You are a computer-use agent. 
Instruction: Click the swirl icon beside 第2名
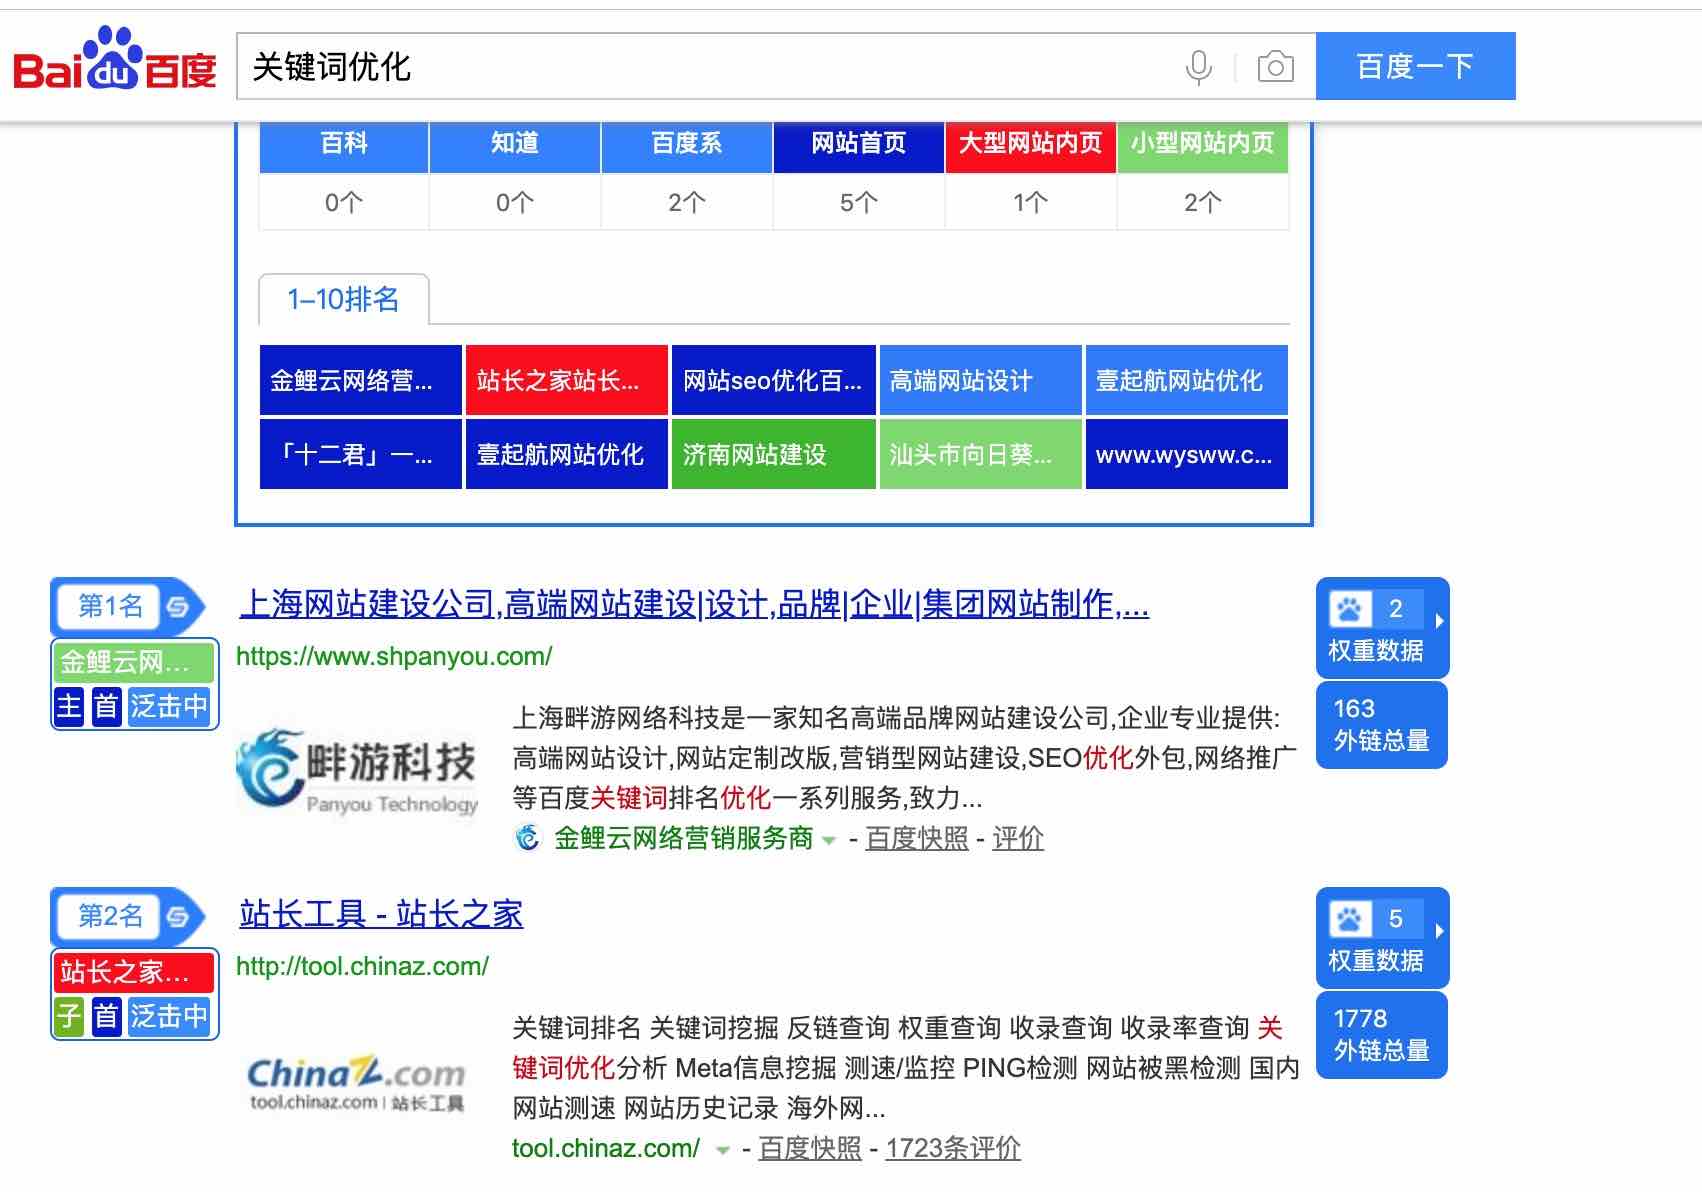pyautogui.click(x=178, y=916)
